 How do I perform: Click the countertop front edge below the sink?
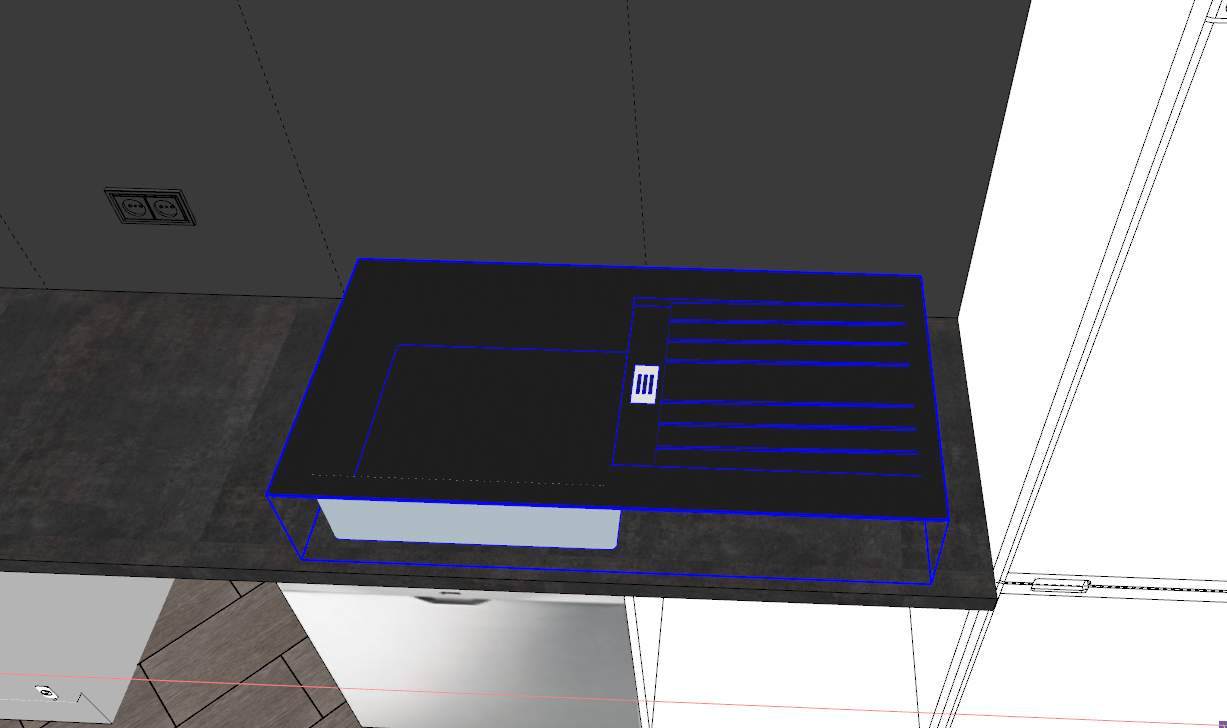coord(600,587)
